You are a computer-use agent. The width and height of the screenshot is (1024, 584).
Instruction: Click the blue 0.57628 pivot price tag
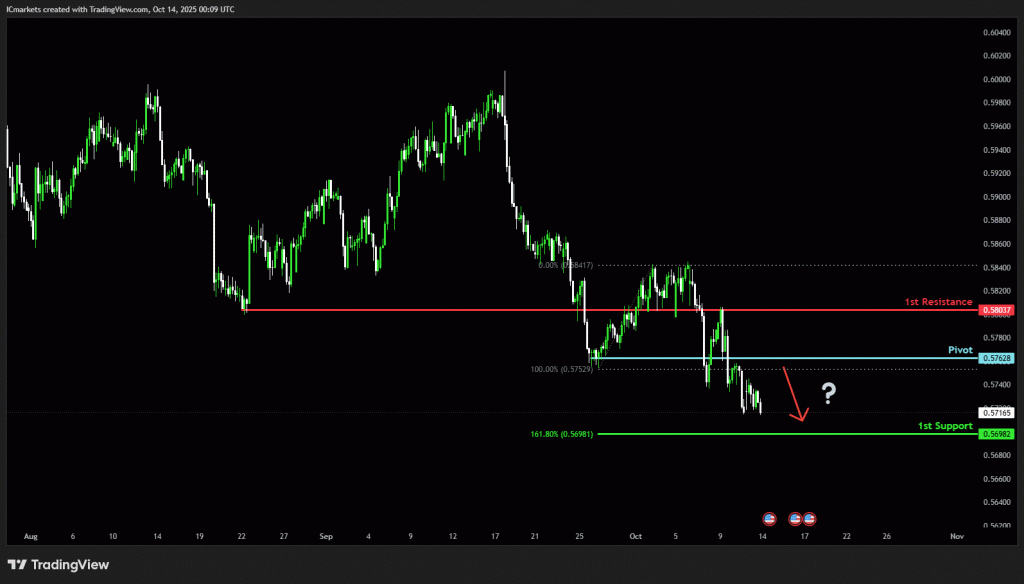[x=997, y=358]
